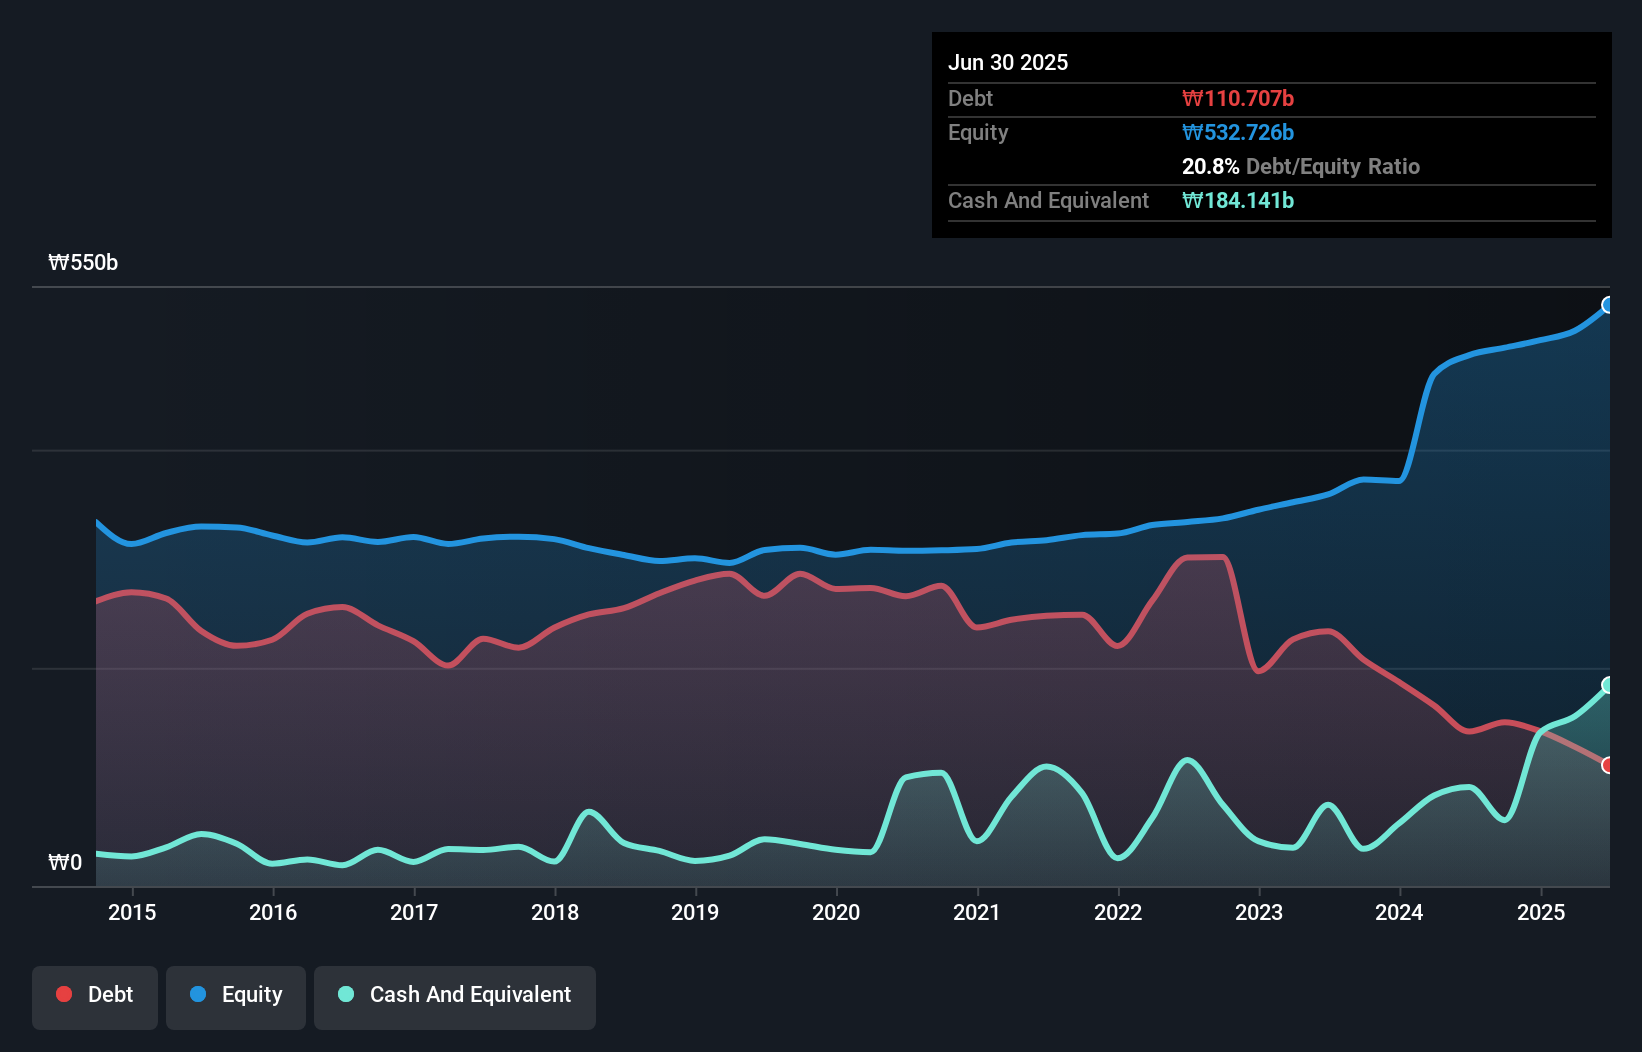The image size is (1642, 1052).
Task: Click the ₩184.141b cash value
Action: (1238, 200)
